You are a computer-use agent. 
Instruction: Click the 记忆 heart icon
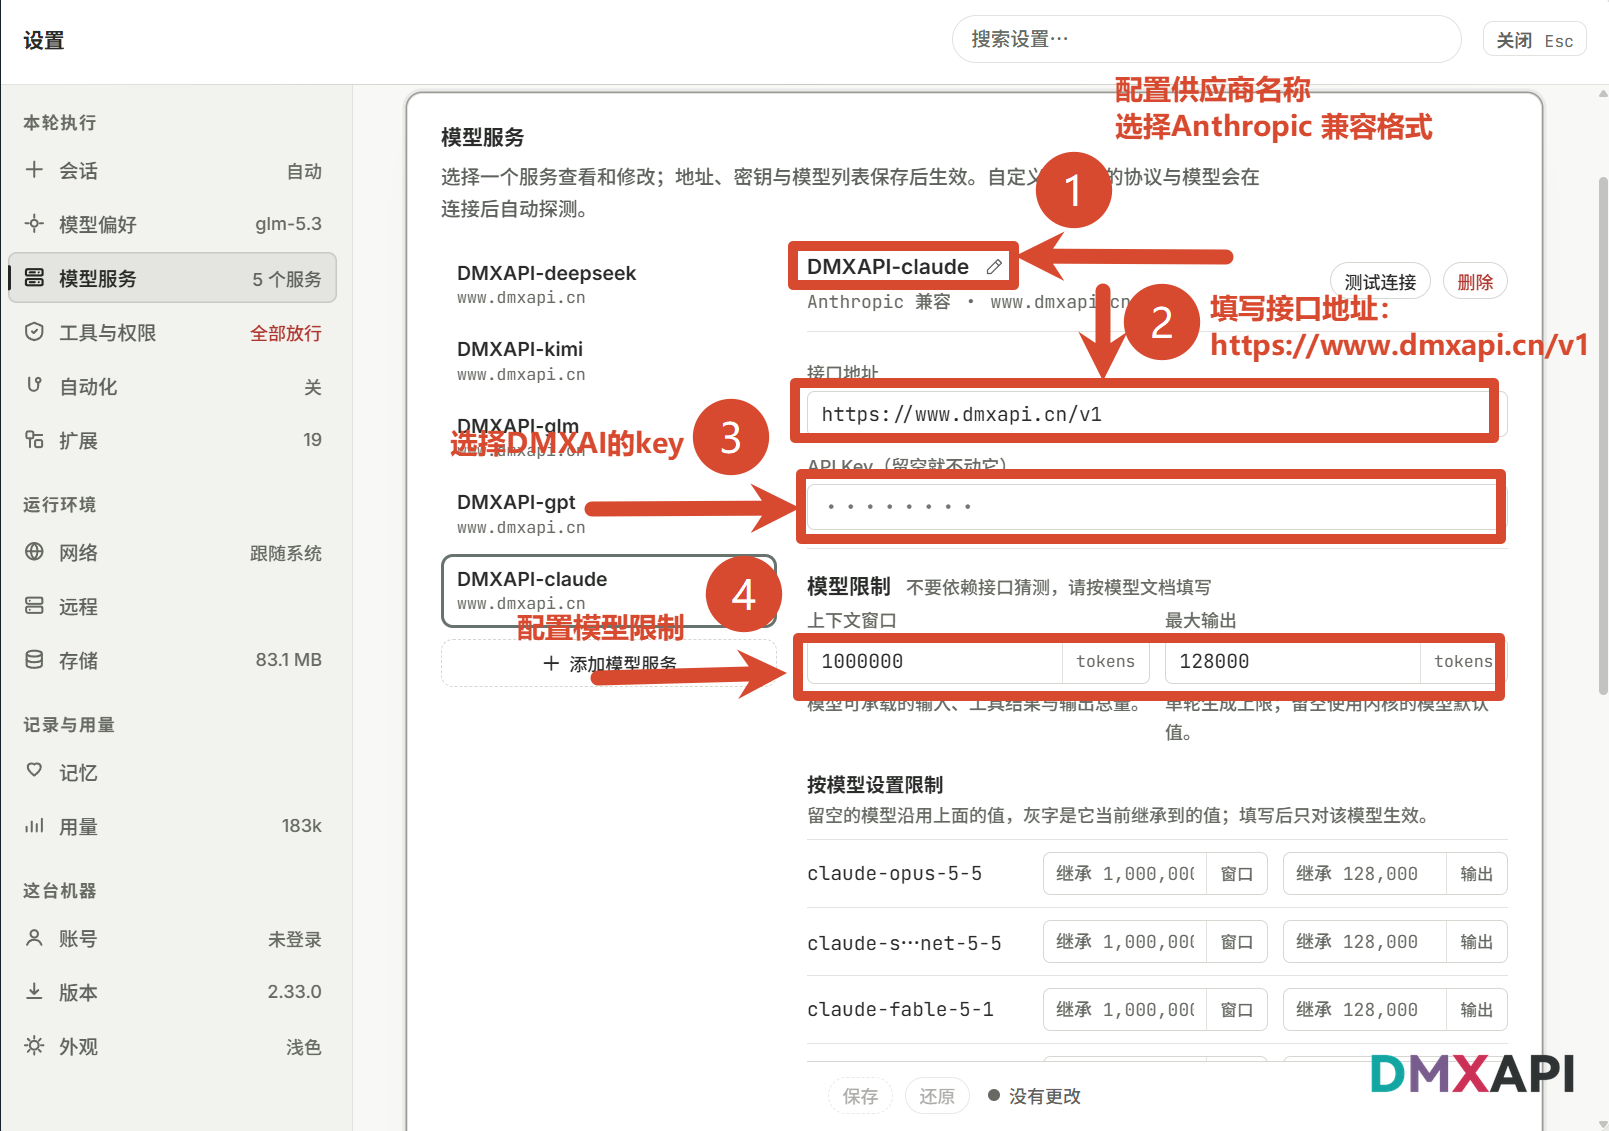(x=34, y=771)
